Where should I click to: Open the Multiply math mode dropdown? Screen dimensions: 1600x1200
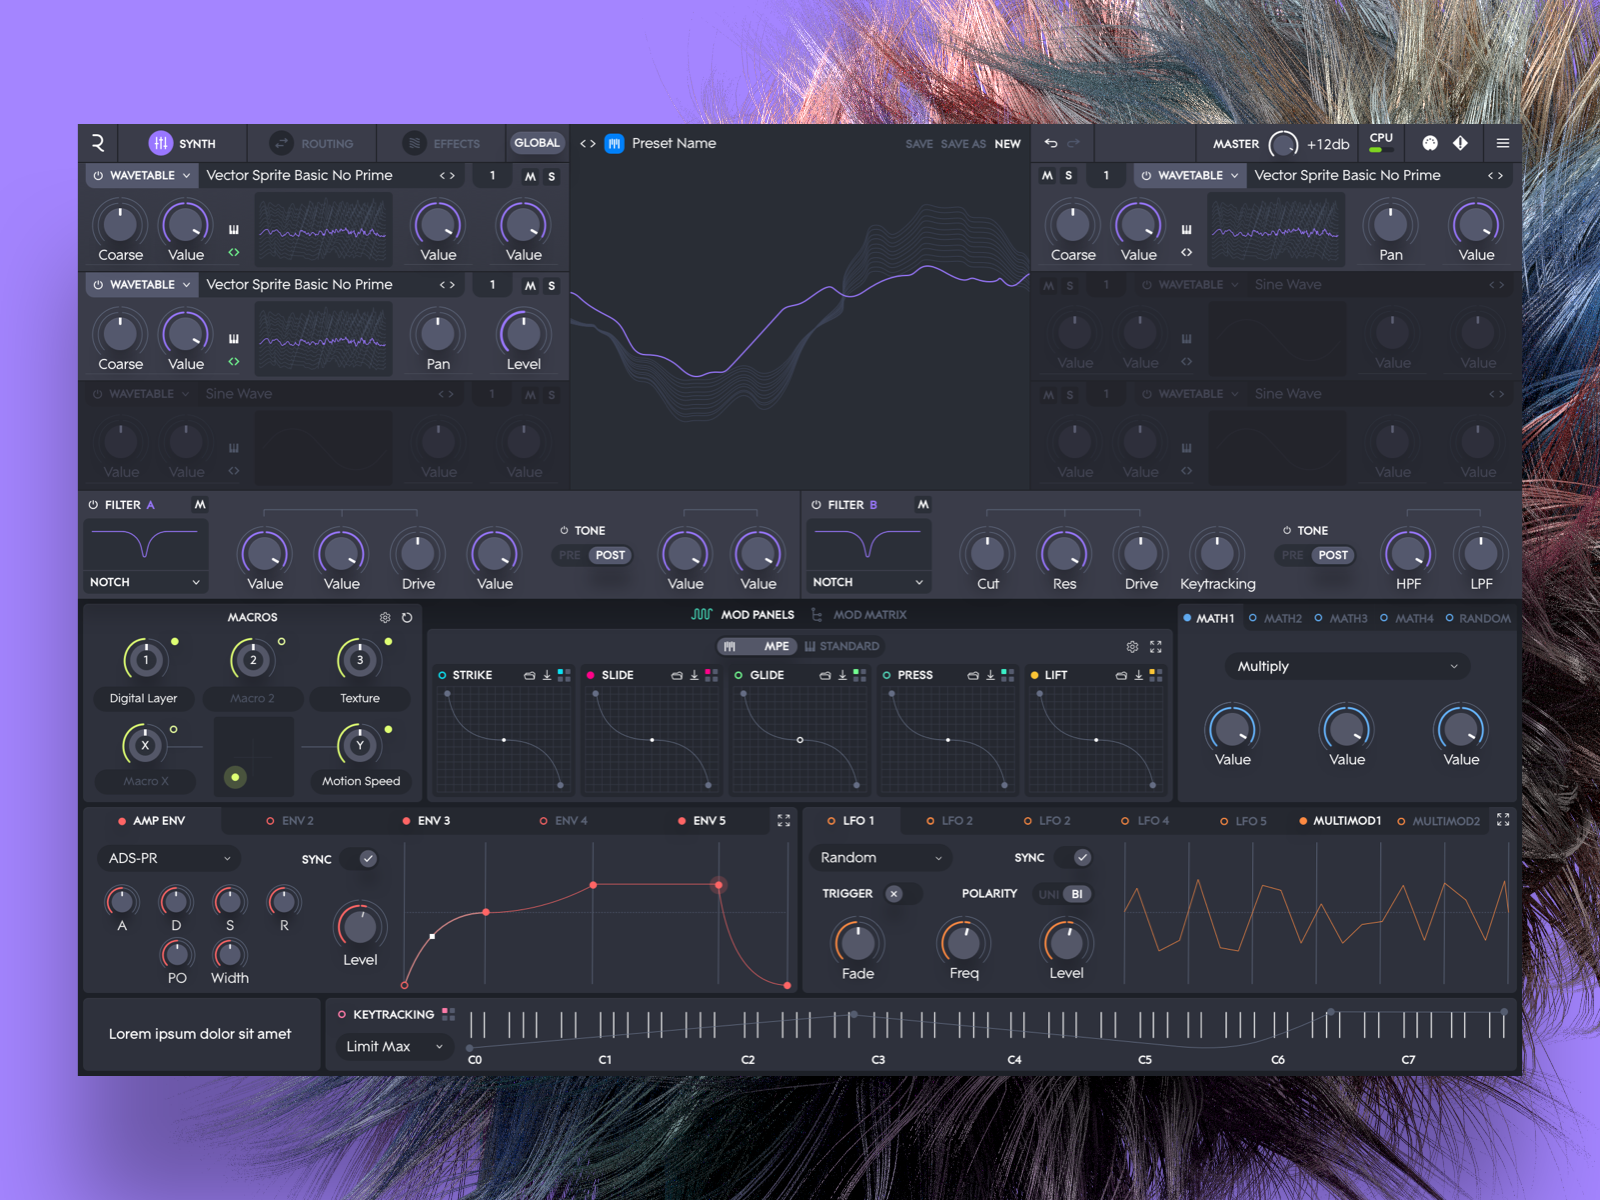pyautogui.click(x=1347, y=666)
